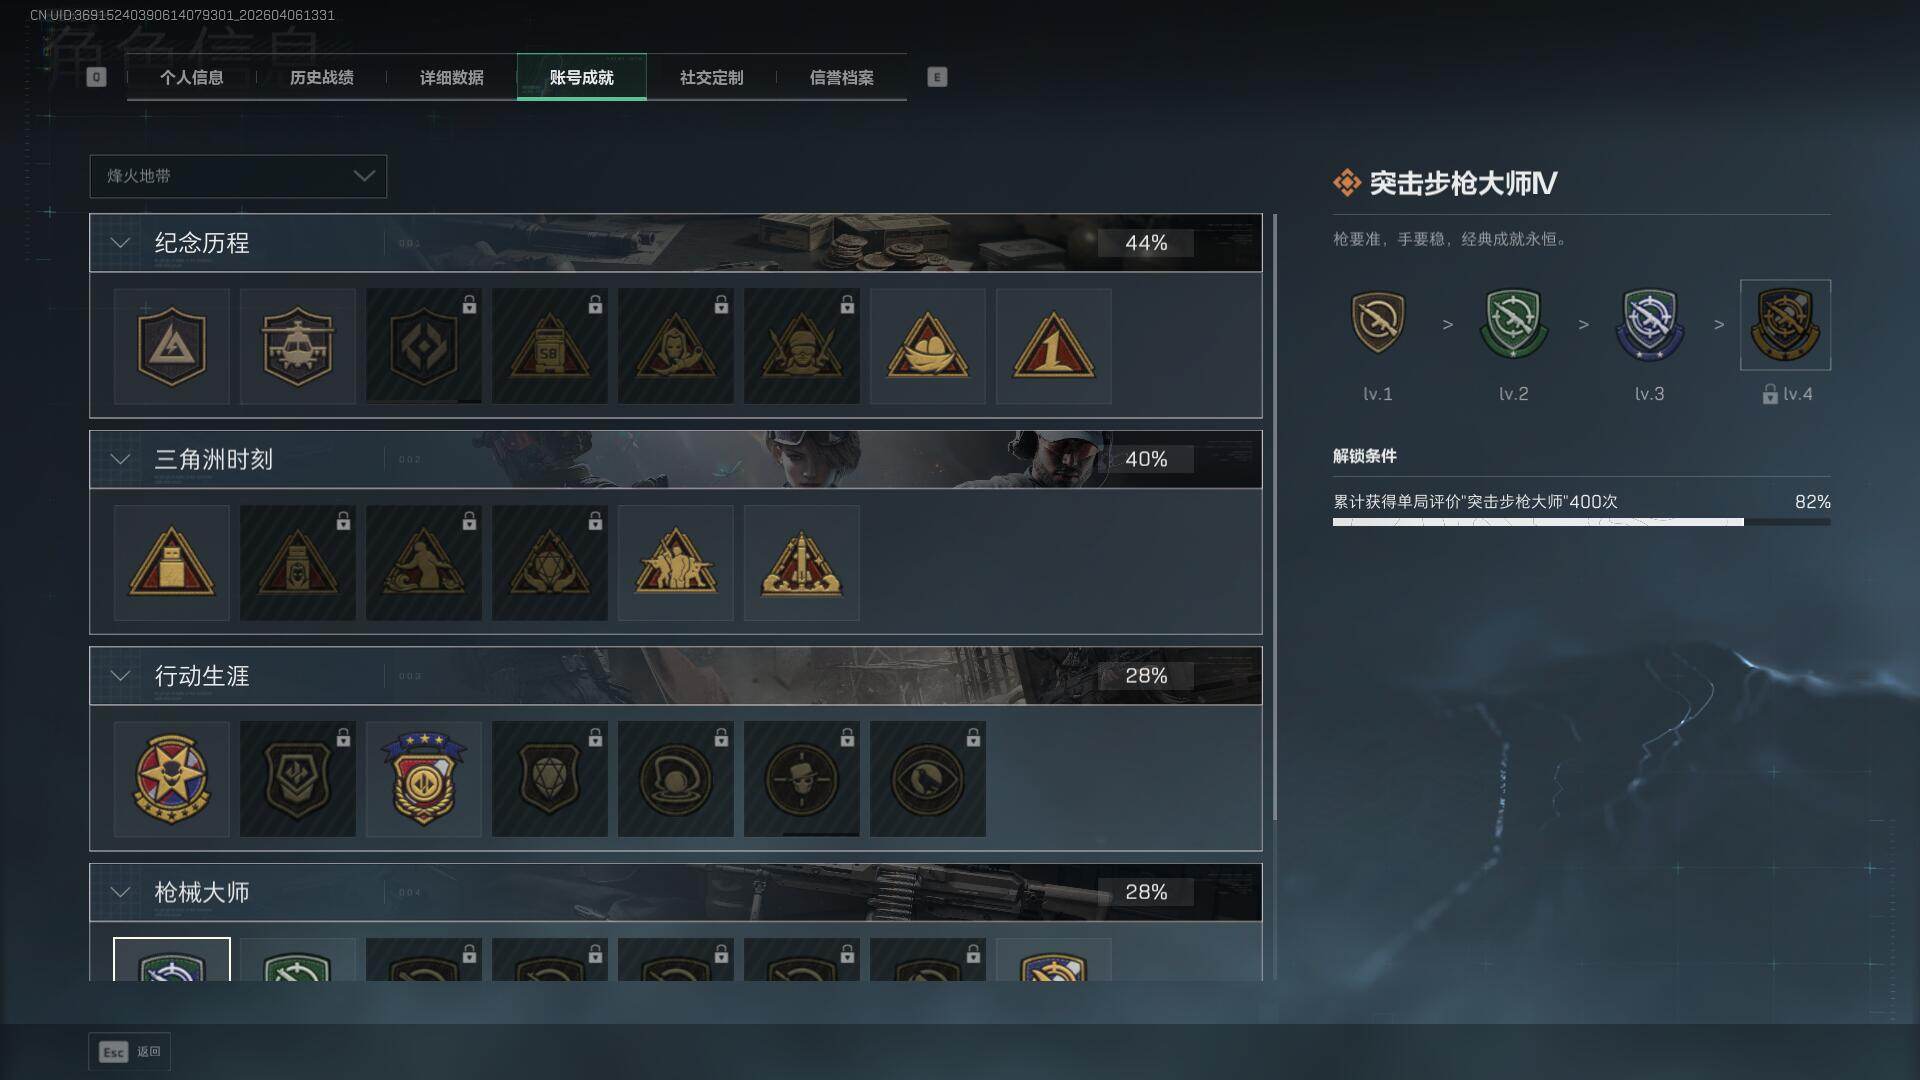Select the three-star gold crest badge
1920x1080 pixels.
pyautogui.click(x=423, y=779)
